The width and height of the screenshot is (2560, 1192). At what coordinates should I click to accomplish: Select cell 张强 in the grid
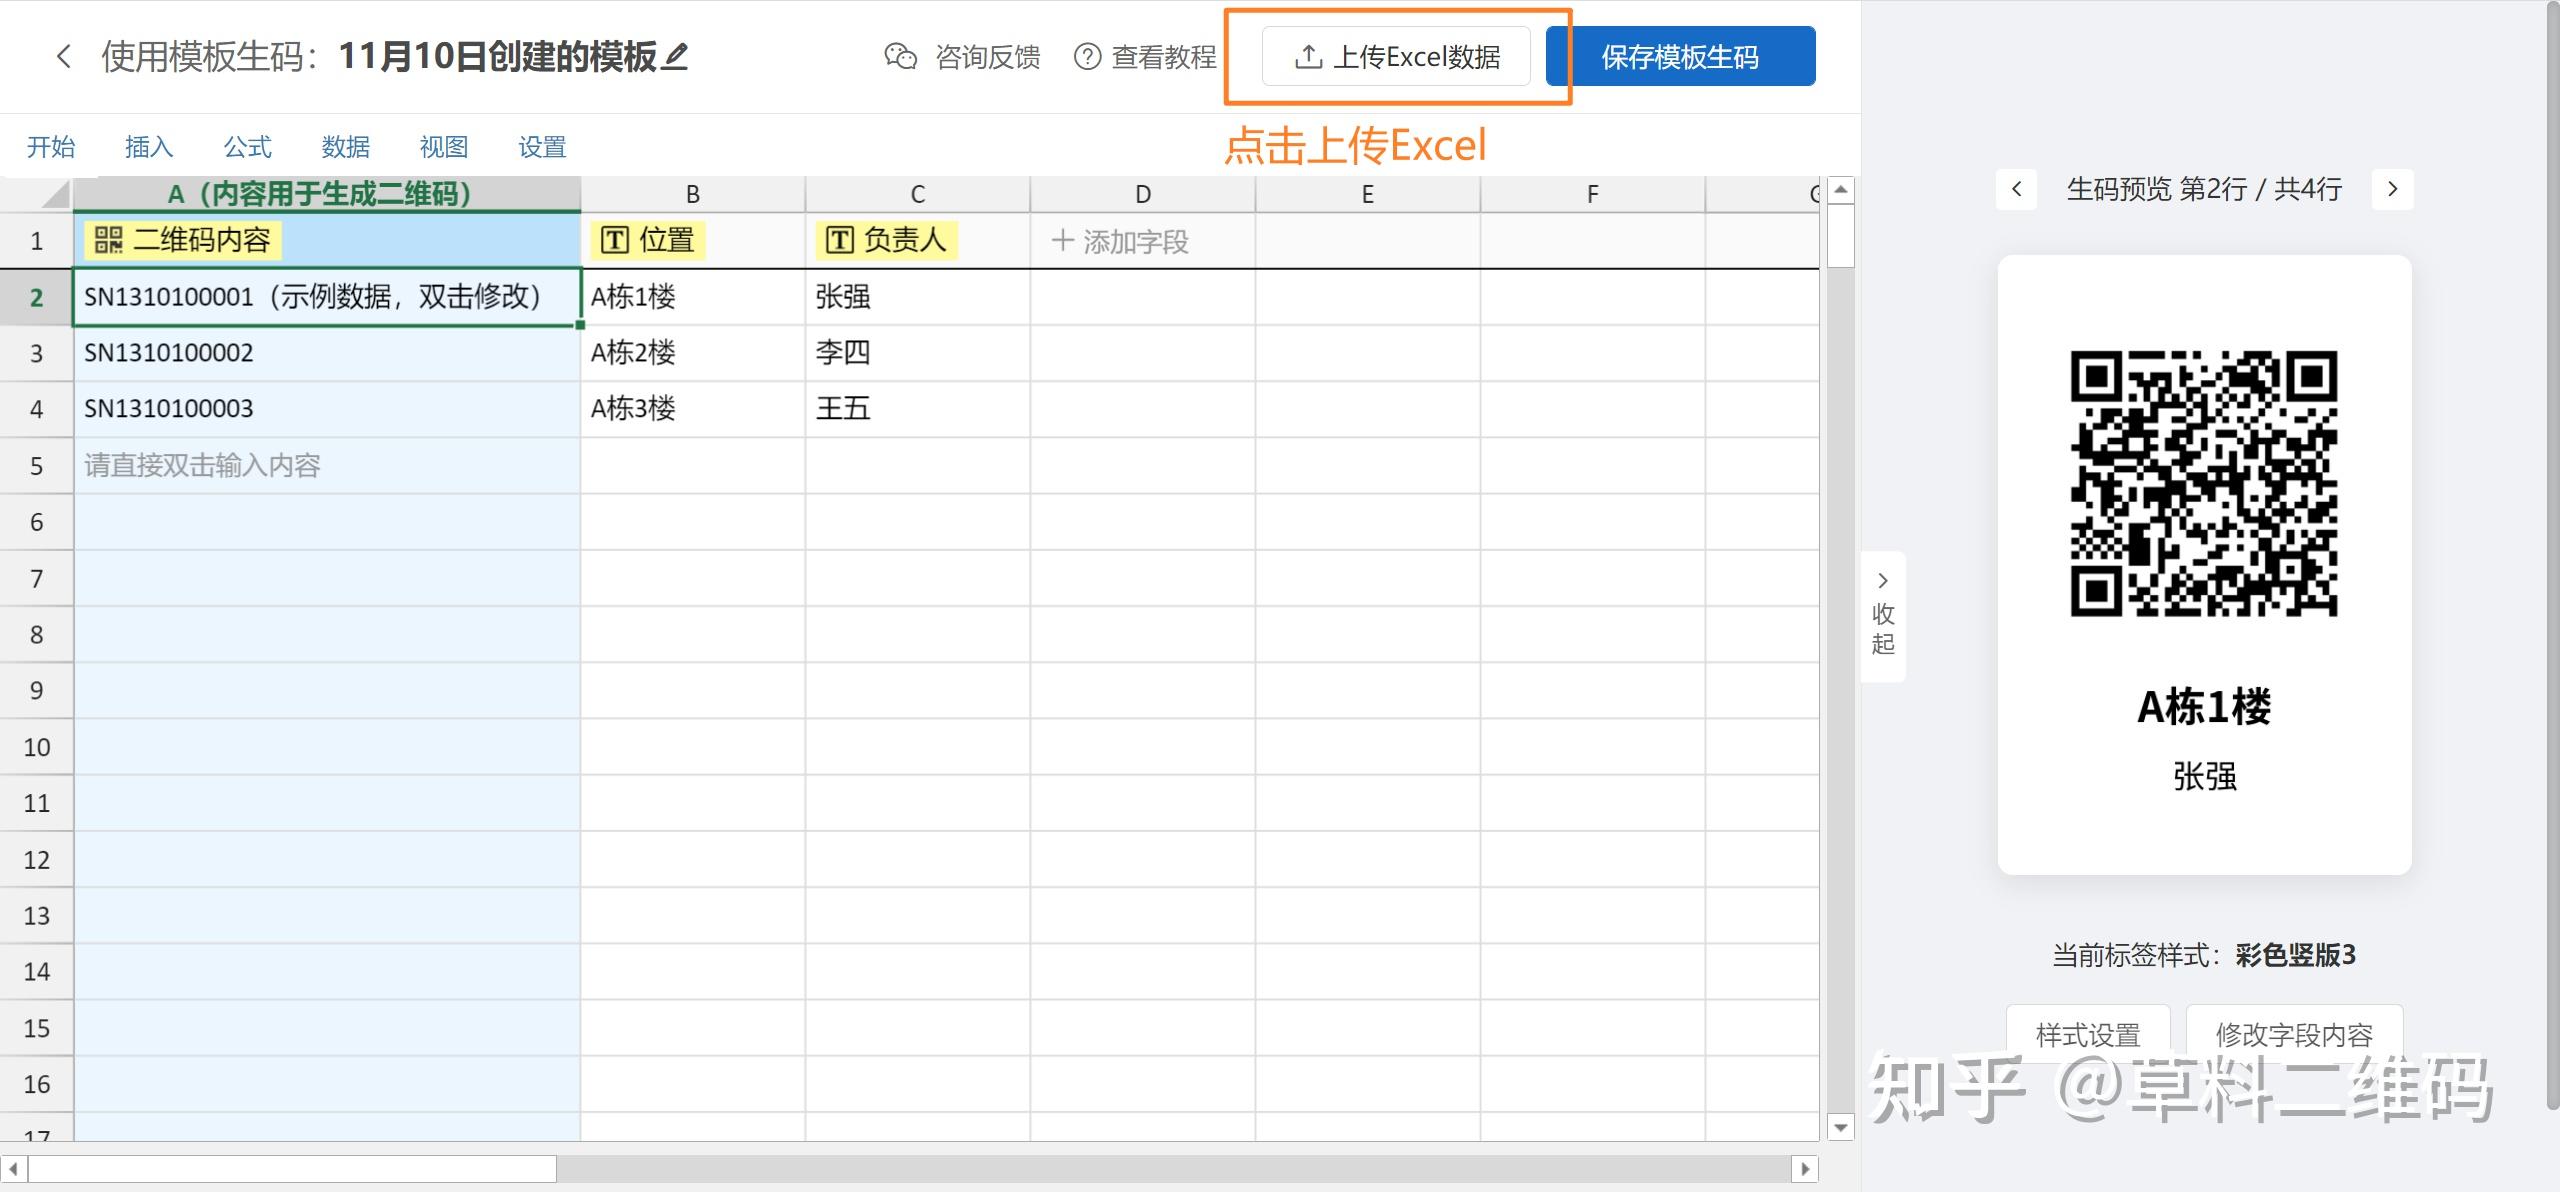coord(918,296)
